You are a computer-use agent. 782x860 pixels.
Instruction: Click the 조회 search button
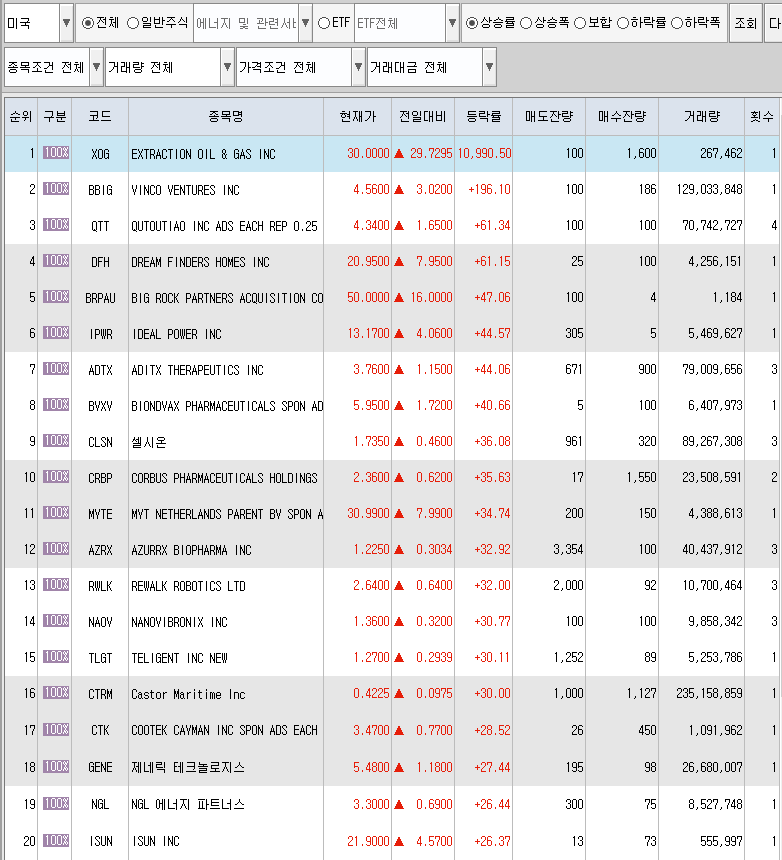pyautogui.click(x=745, y=23)
